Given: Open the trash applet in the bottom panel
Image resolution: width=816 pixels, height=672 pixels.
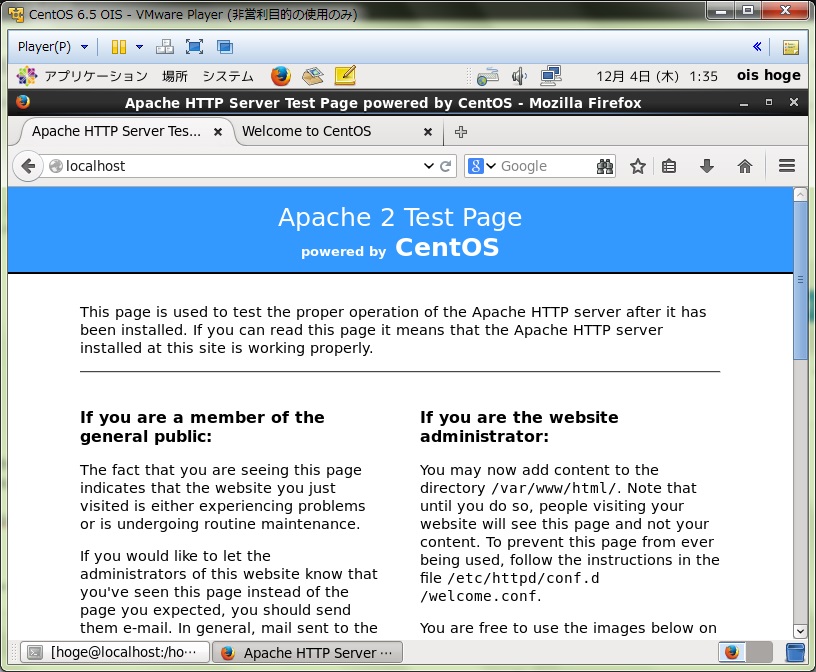Looking at the screenshot, I should [795, 652].
